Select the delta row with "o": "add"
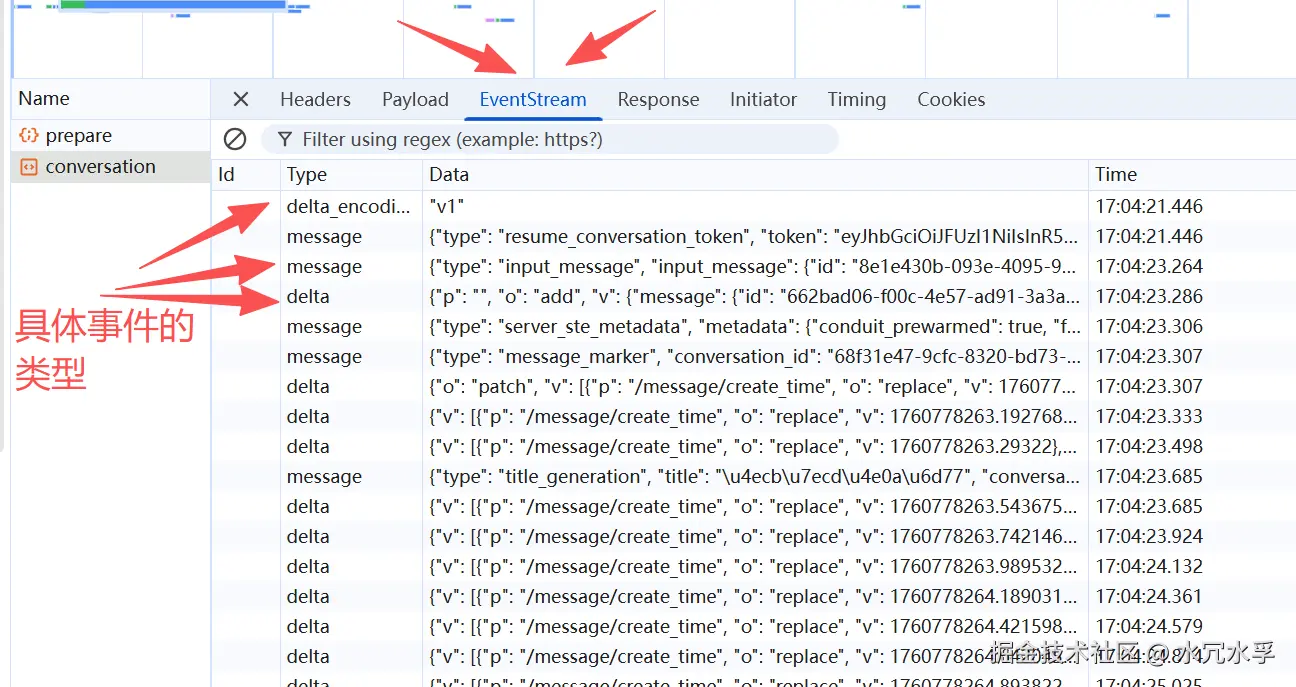 753,296
